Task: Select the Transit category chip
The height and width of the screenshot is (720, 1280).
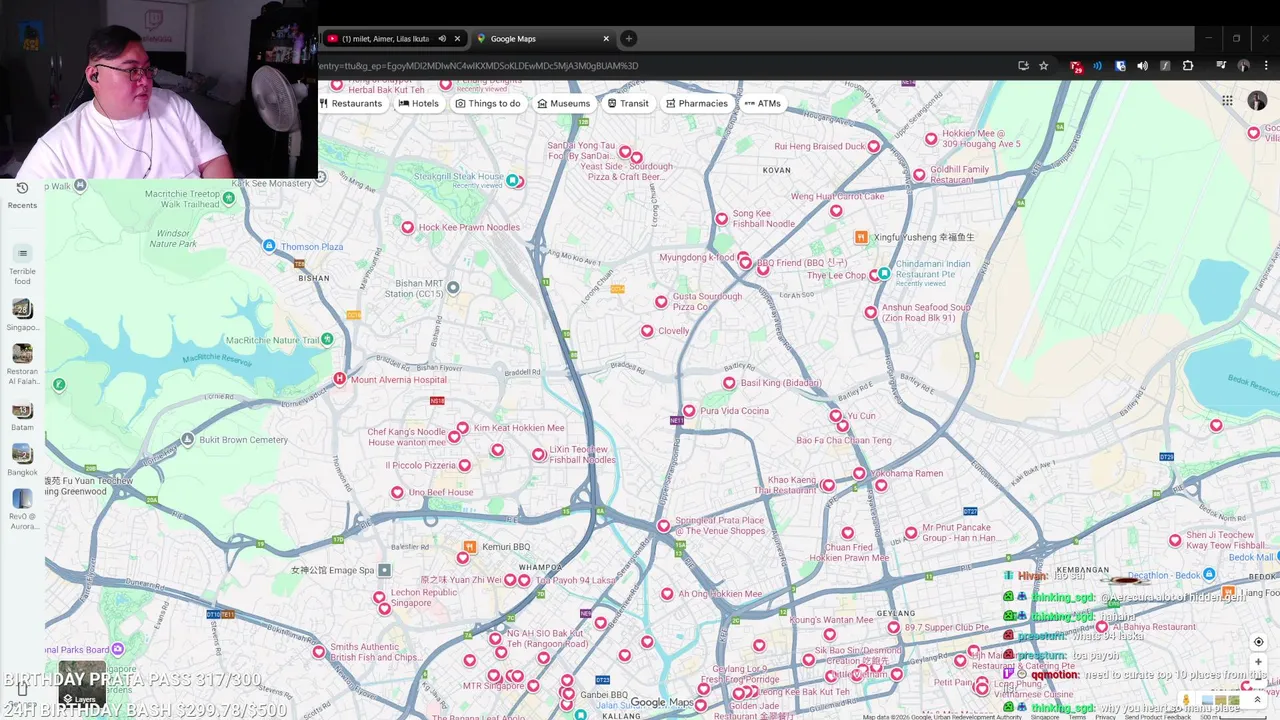Action: pyautogui.click(x=628, y=103)
